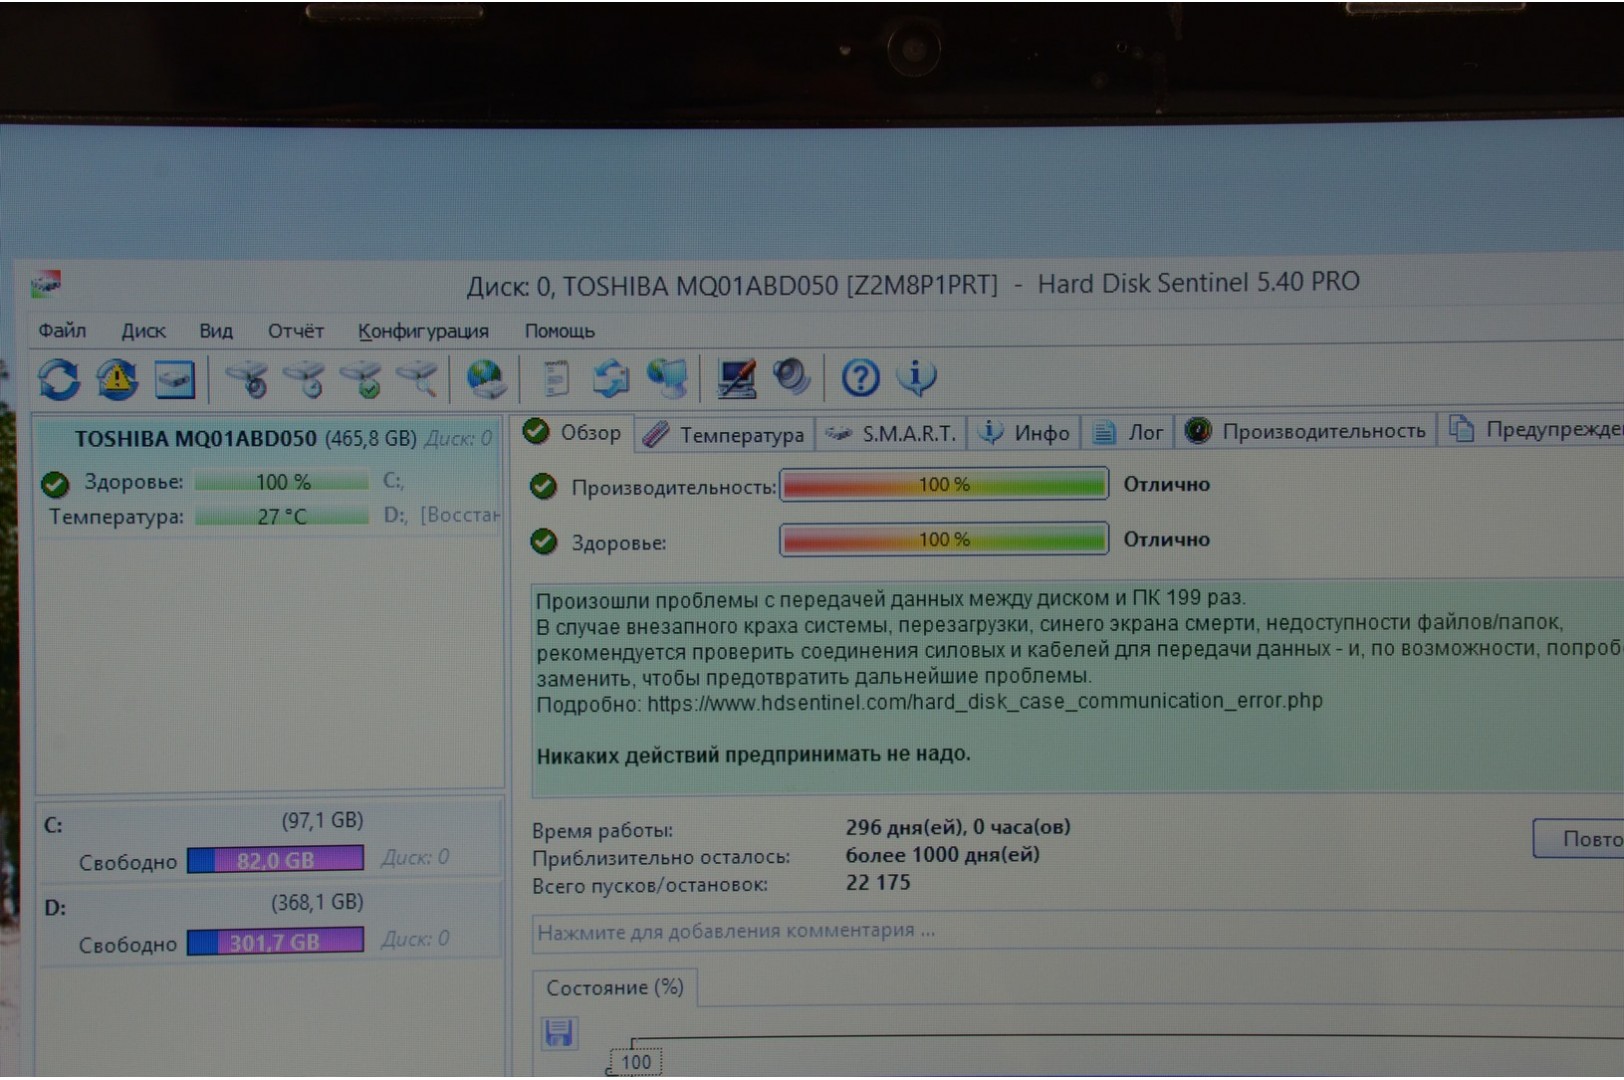Open the Отчёт menu

click(x=295, y=331)
